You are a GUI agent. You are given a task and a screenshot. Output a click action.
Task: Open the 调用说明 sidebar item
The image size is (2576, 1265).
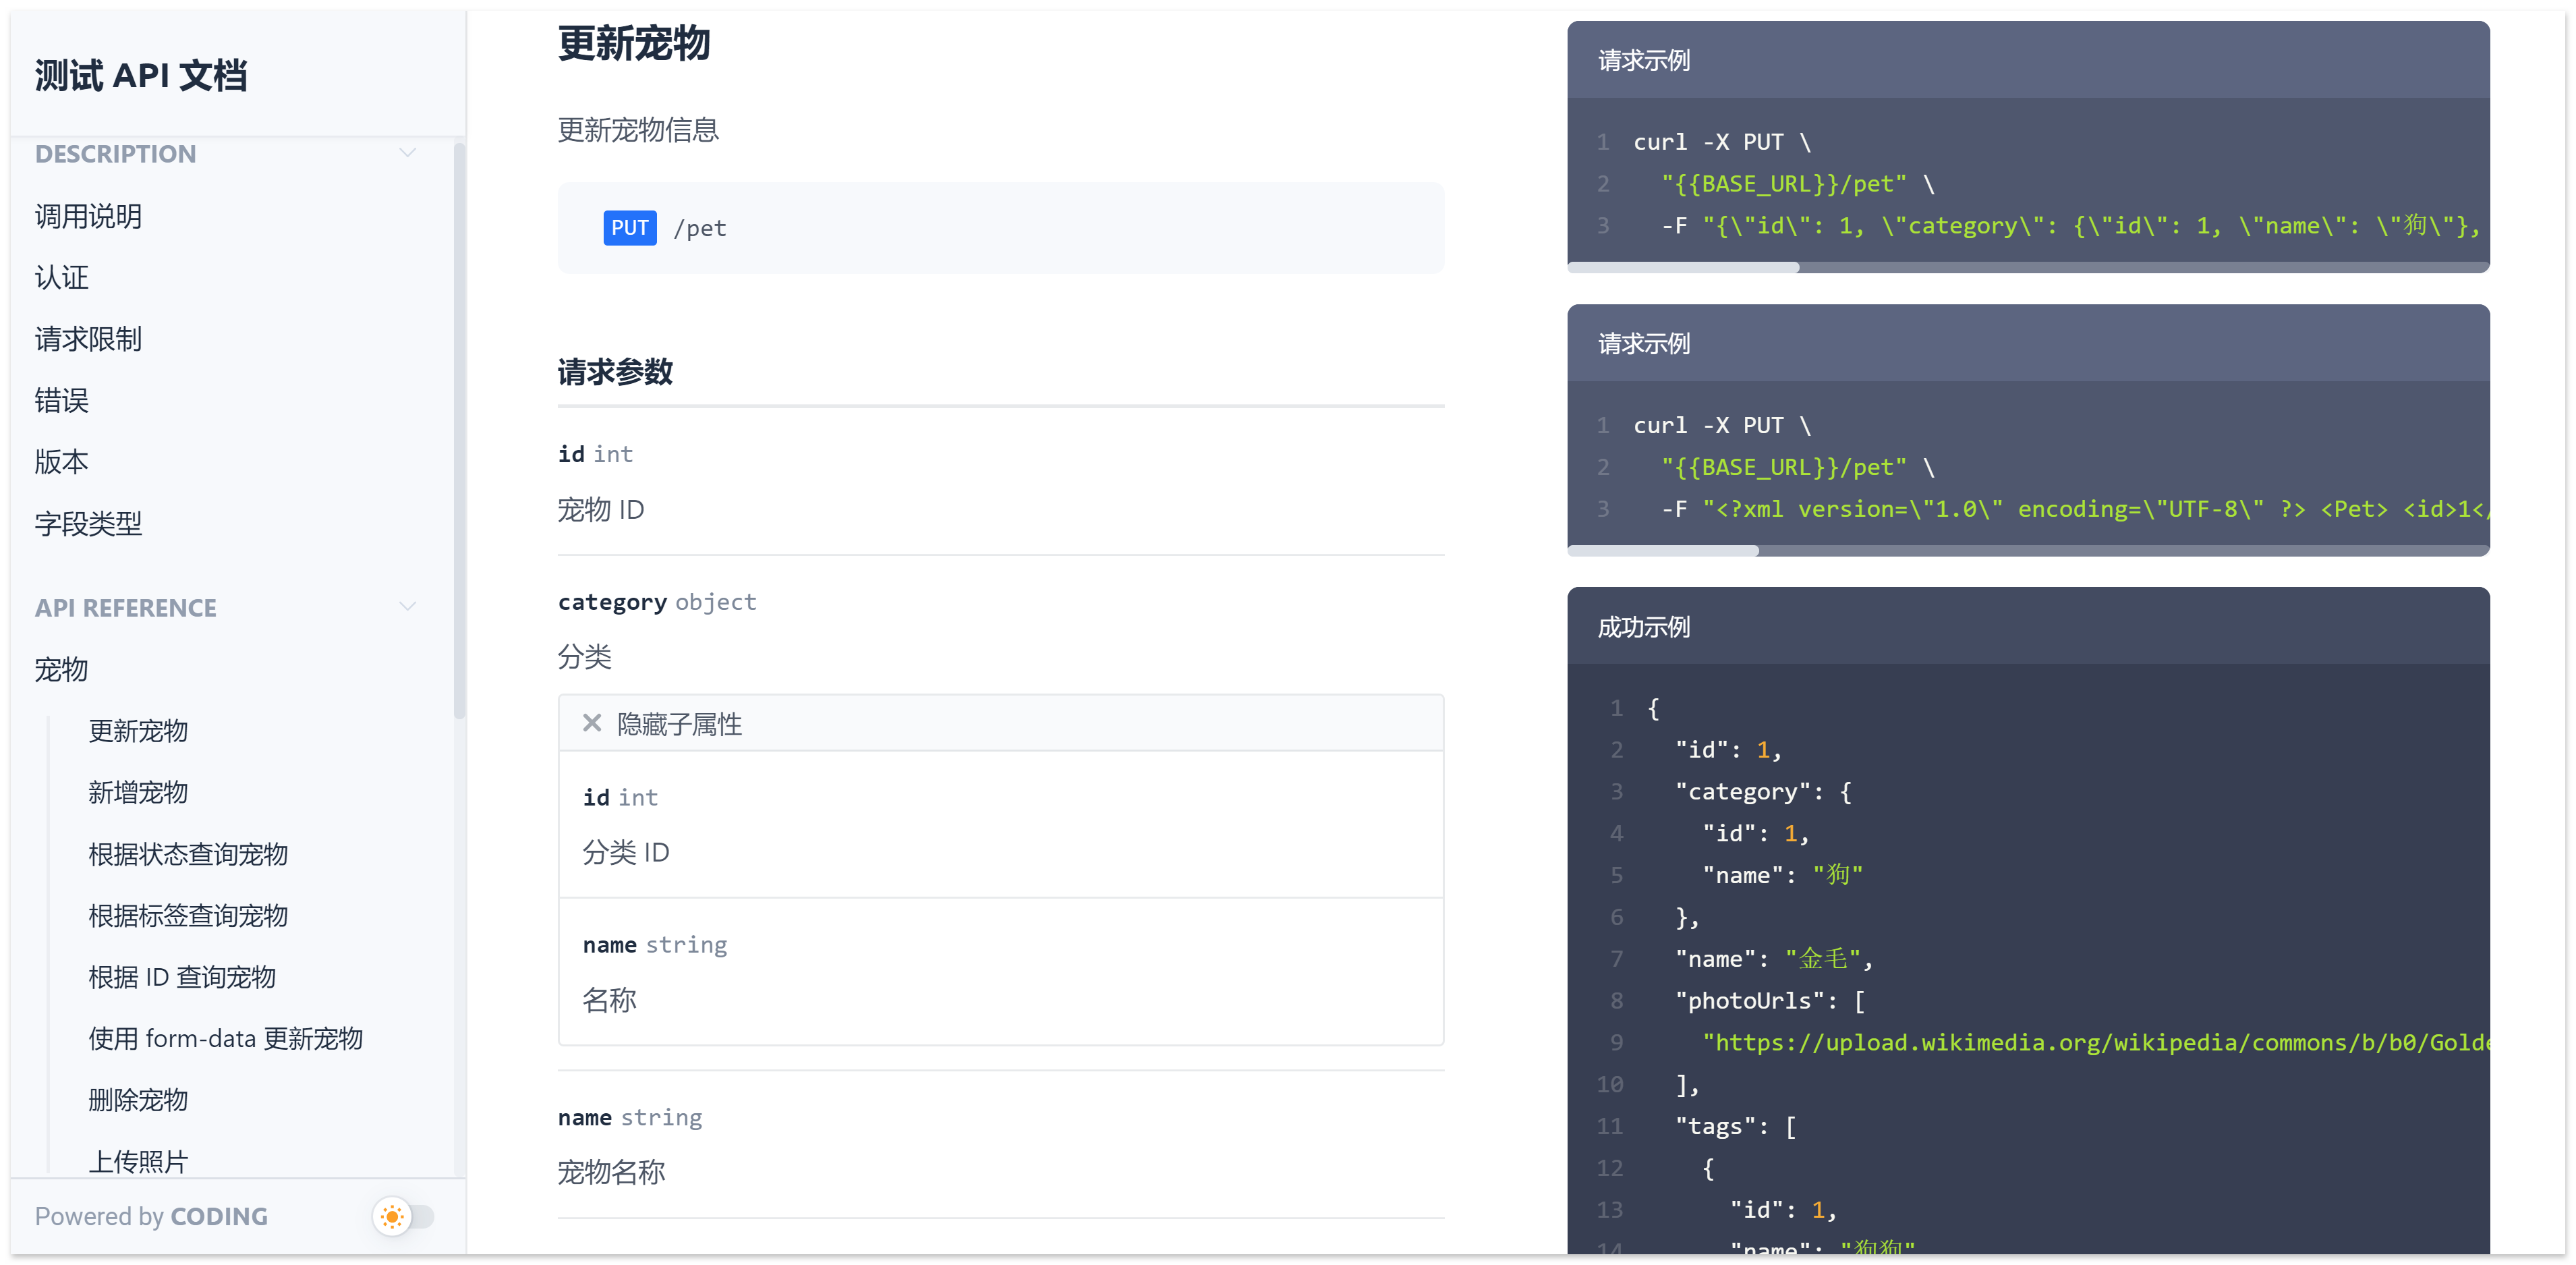(x=88, y=216)
